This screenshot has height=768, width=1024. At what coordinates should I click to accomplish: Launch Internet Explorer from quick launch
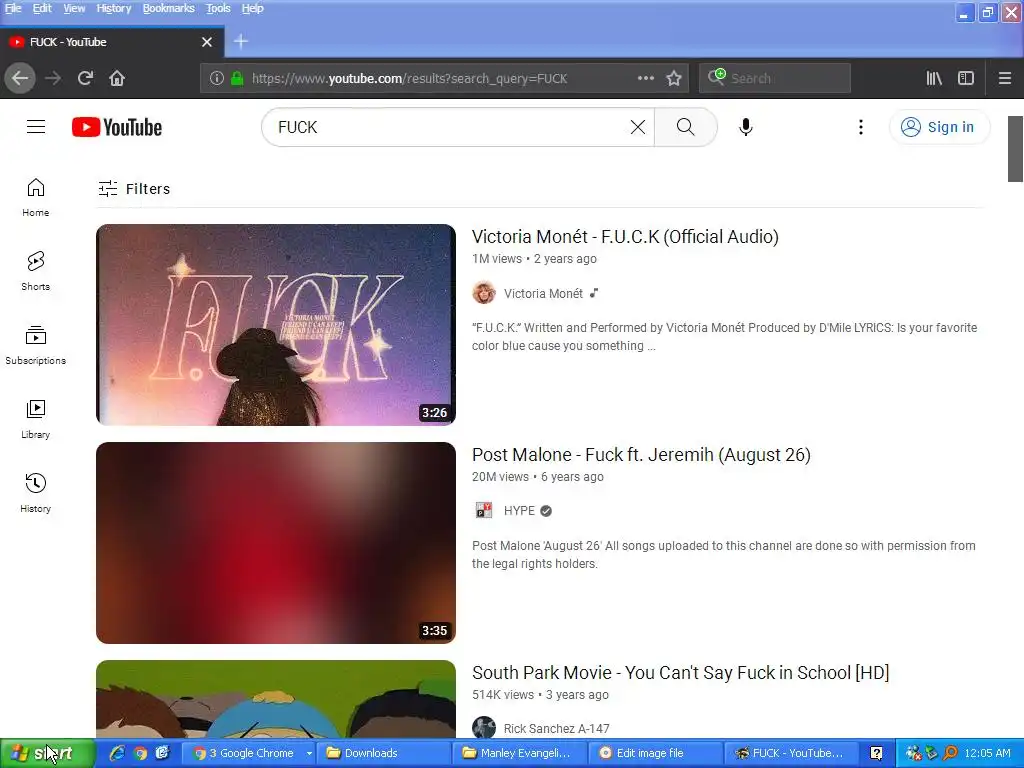coord(118,753)
